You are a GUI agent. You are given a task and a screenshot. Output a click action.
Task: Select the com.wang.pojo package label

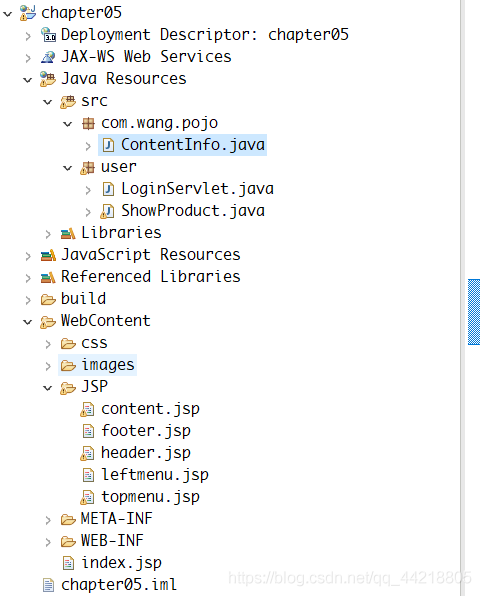click(159, 123)
